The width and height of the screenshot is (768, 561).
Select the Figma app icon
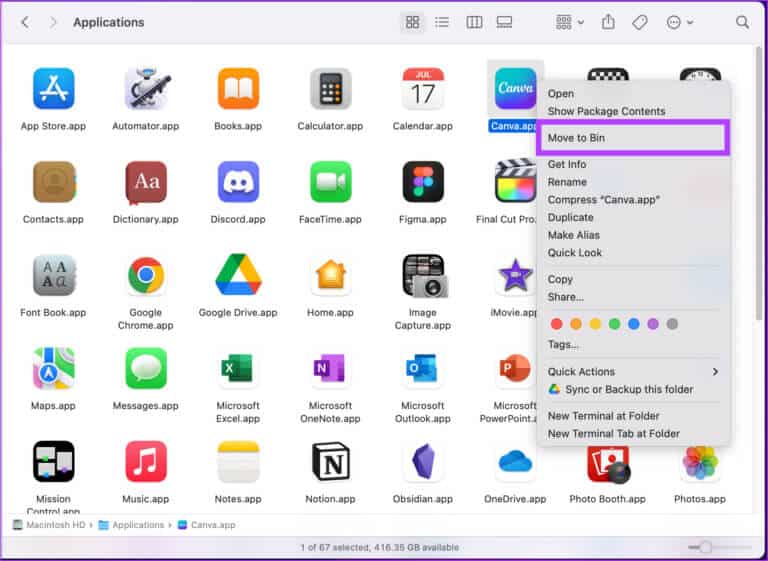[423, 182]
